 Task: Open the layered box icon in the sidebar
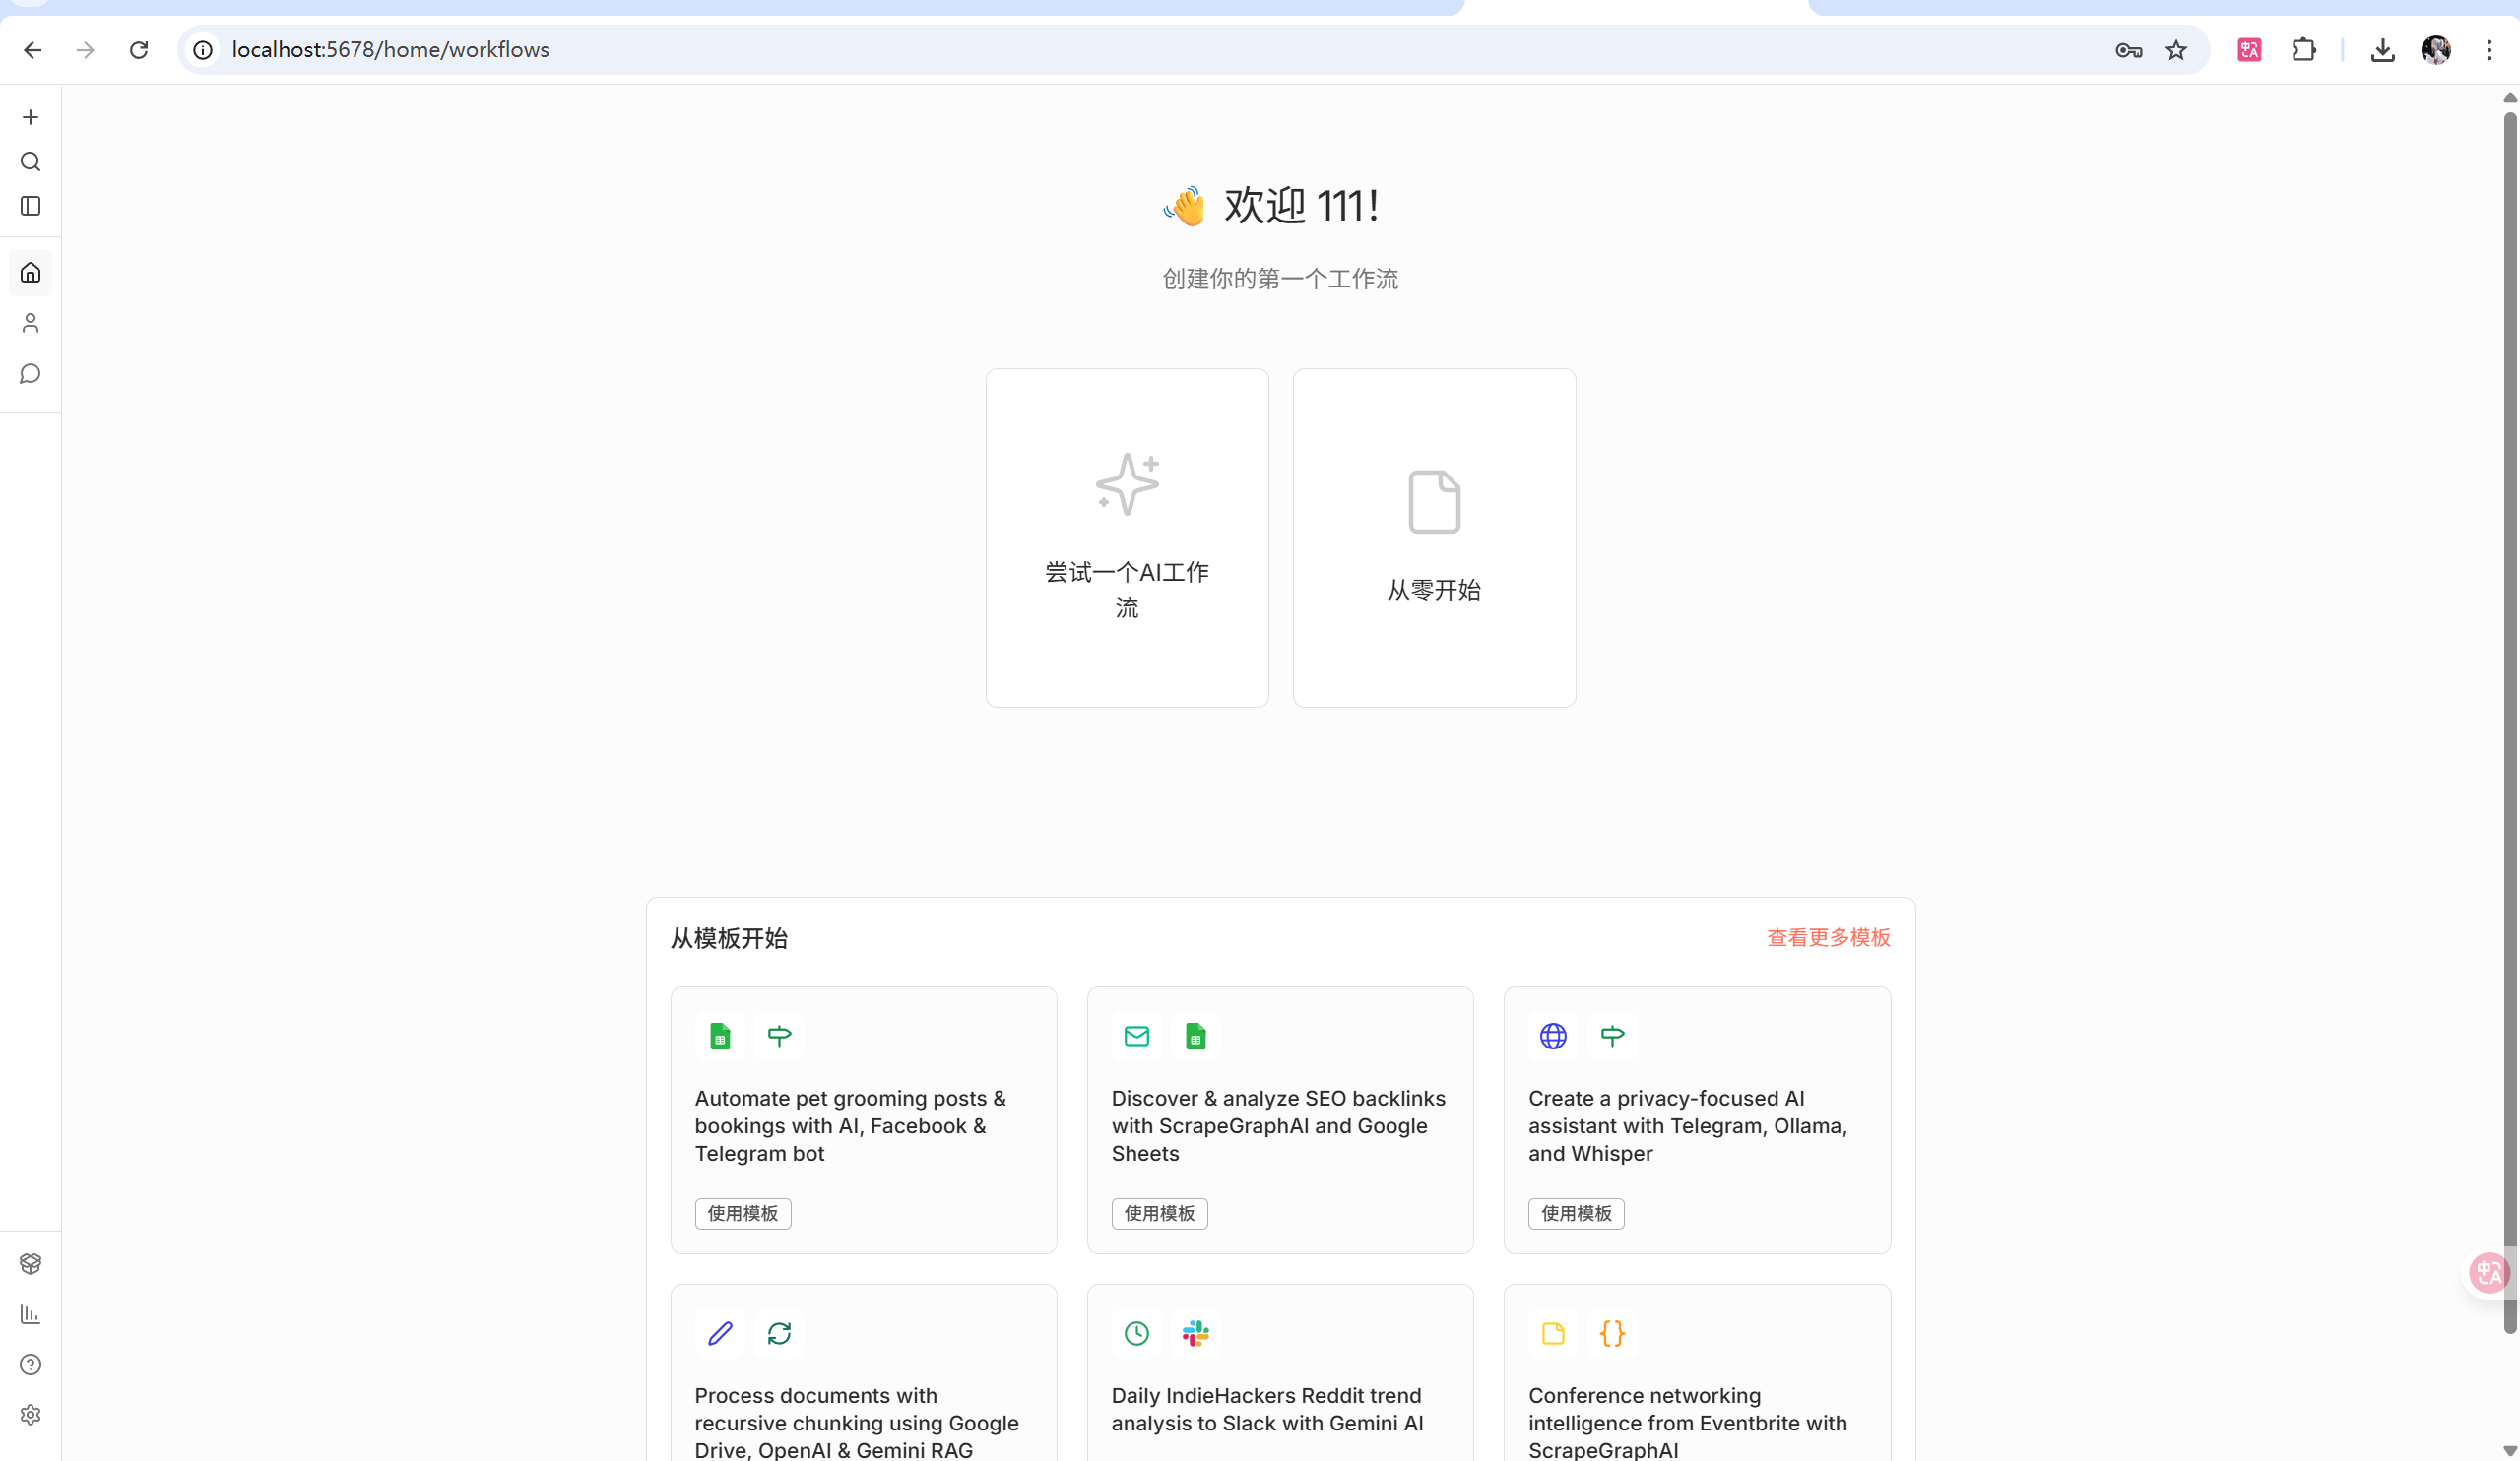pos(30,1263)
